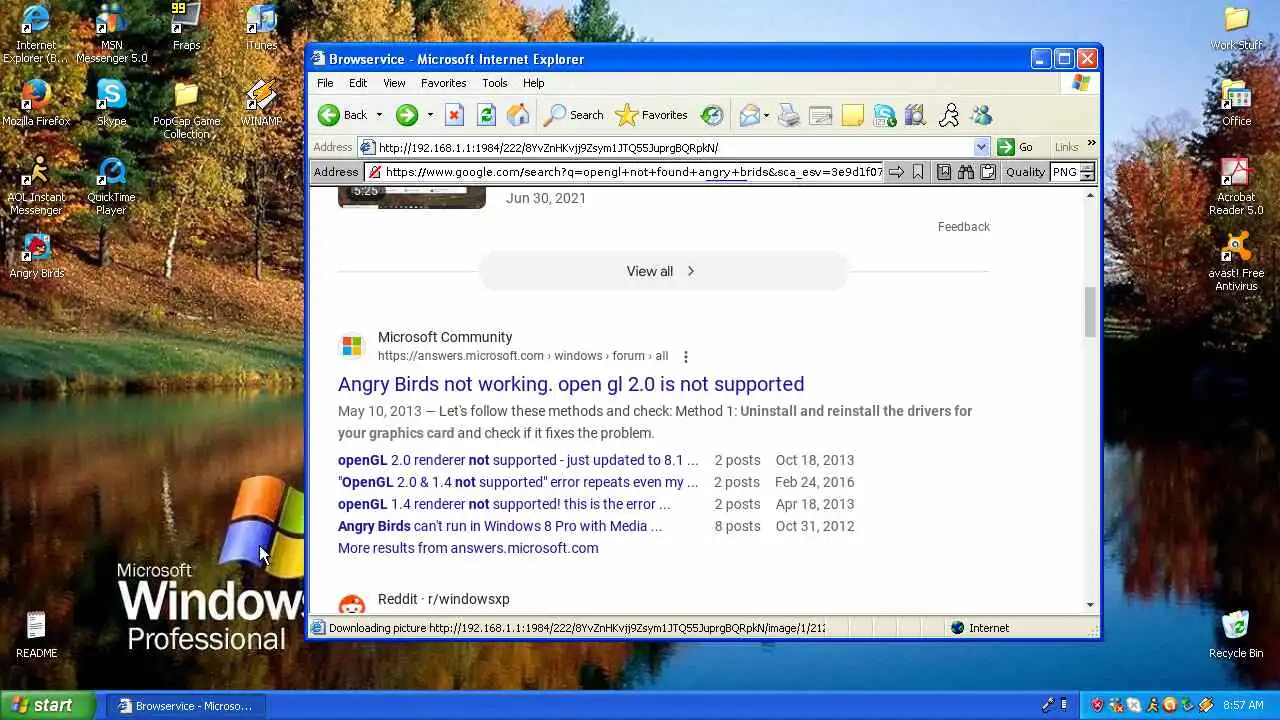Open the Favorites menu in menu bar

coord(443,83)
